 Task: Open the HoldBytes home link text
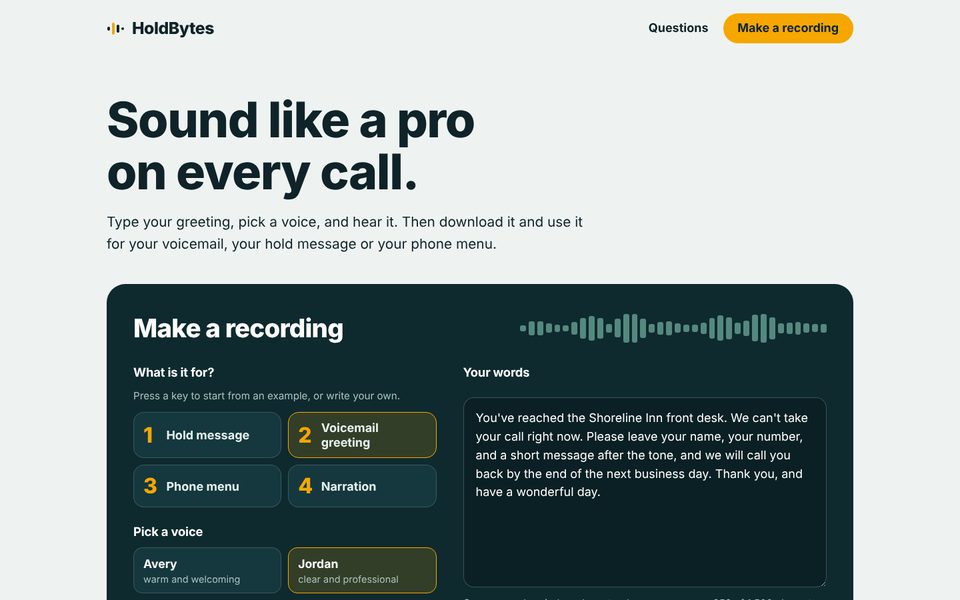[x=173, y=28]
